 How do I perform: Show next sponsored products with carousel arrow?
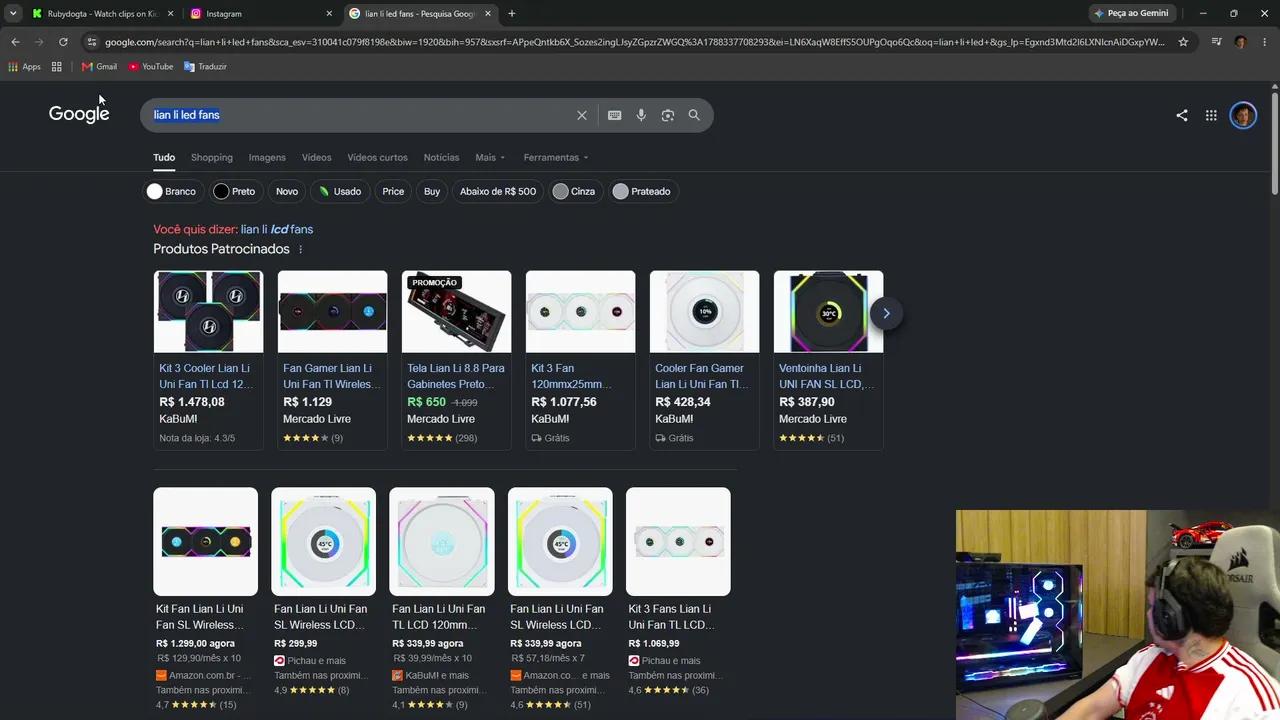pyautogui.click(x=885, y=313)
